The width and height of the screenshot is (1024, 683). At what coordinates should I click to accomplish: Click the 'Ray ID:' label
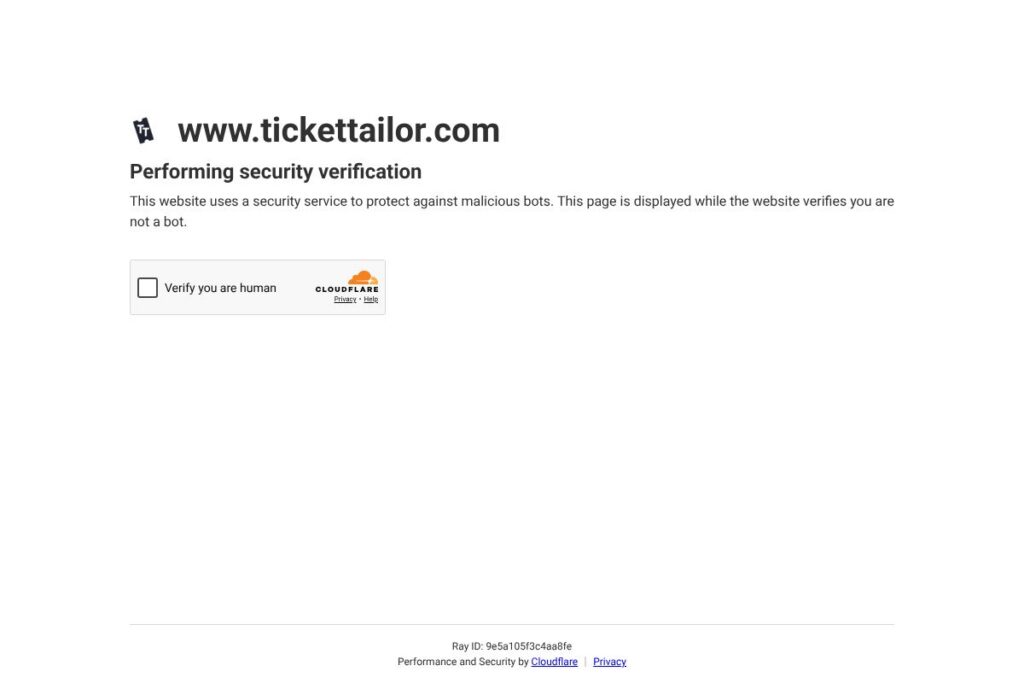coord(467,646)
